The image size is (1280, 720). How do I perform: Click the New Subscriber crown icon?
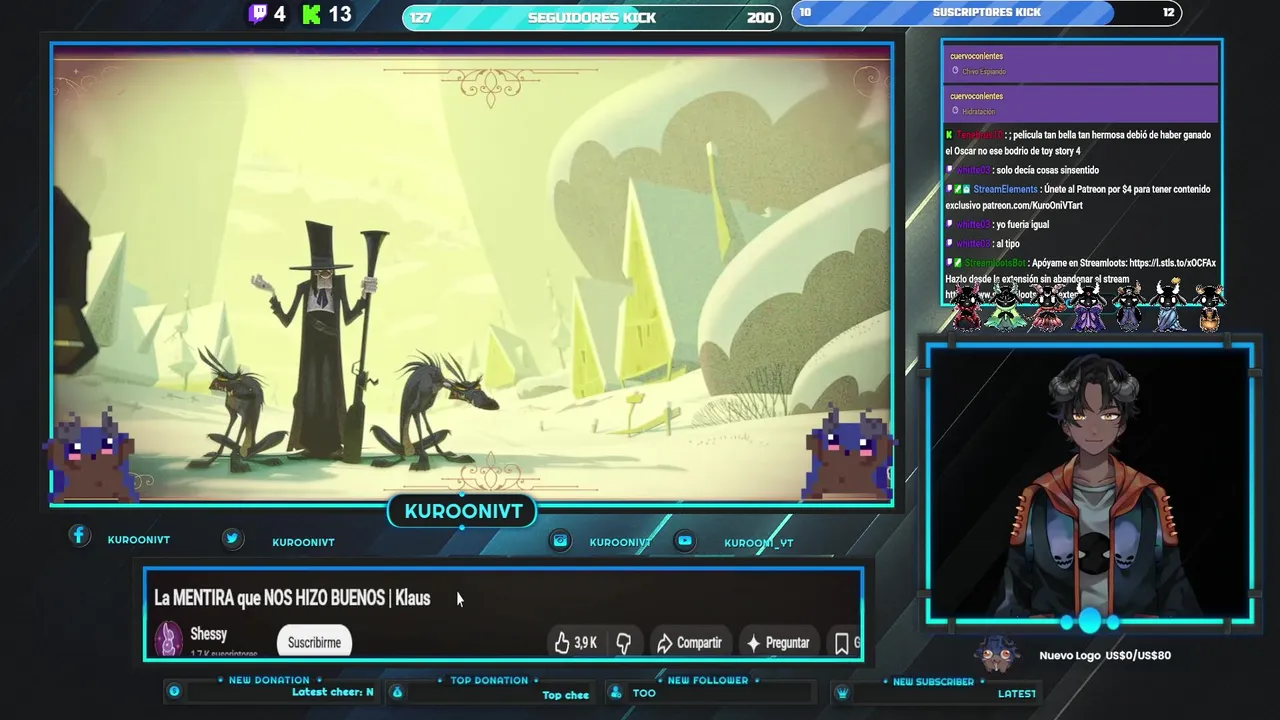(x=842, y=693)
